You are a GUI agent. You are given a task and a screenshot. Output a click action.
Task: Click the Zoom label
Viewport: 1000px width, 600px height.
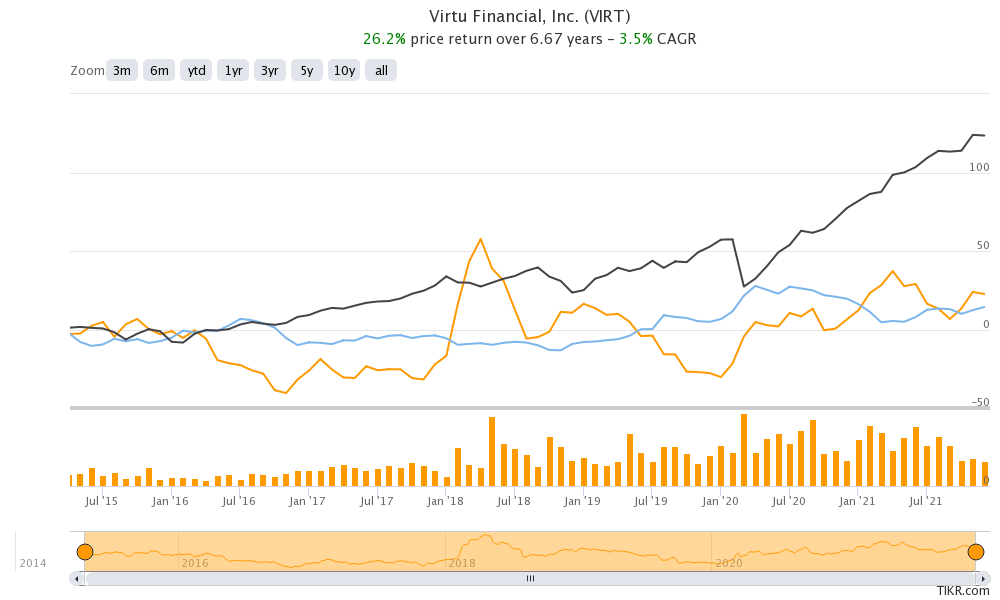pos(87,70)
